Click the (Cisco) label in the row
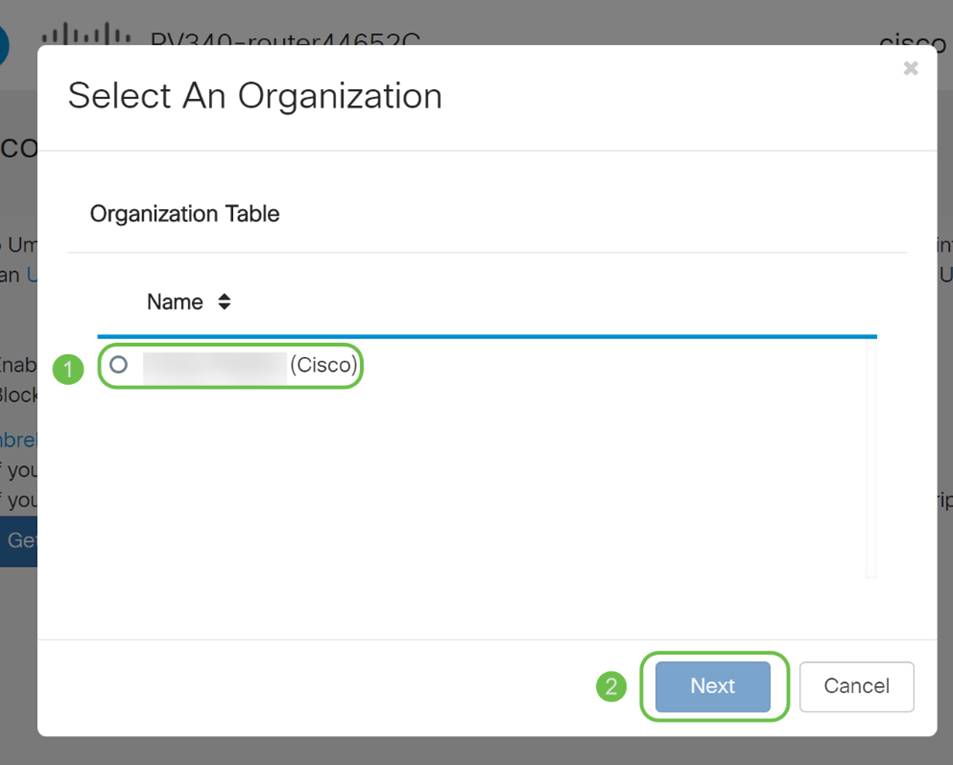953x765 pixels. point(323,366)
